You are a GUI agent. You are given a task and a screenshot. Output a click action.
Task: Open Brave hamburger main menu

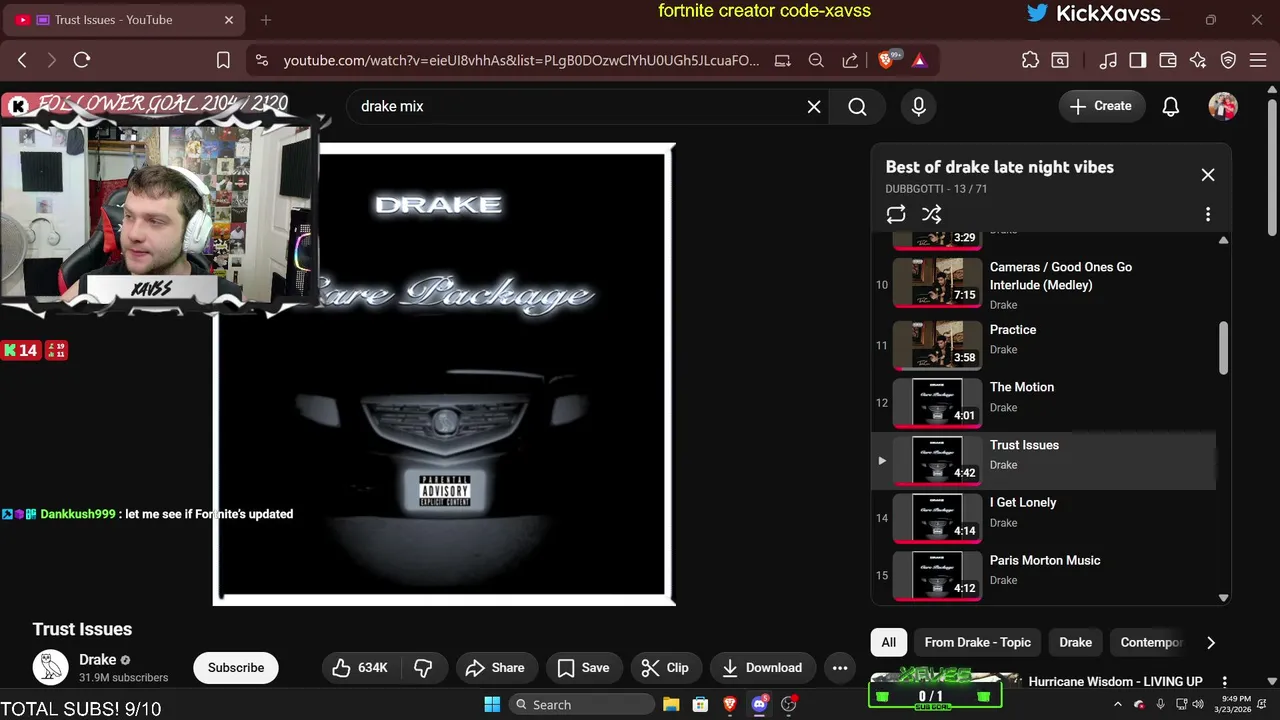(1257, 60)
